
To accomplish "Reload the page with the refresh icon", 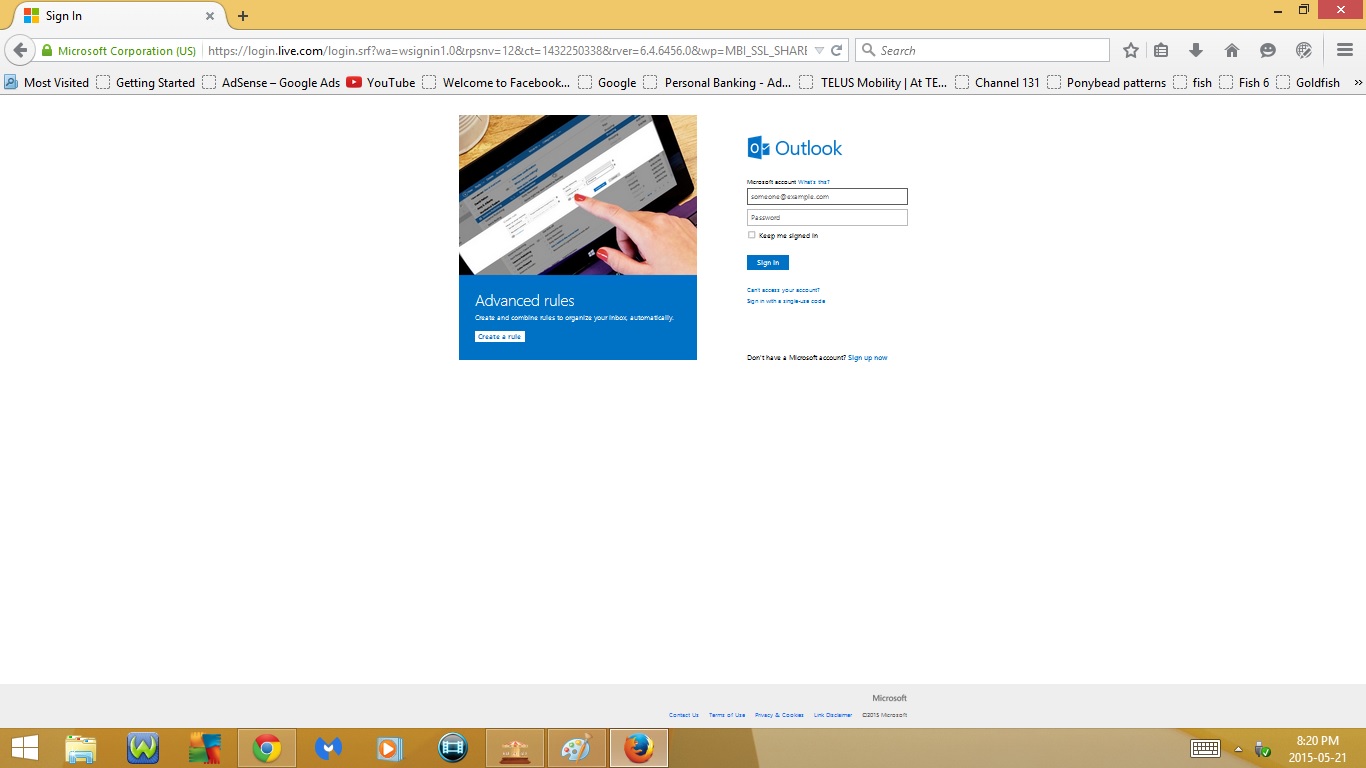I will tap(837, 50).
